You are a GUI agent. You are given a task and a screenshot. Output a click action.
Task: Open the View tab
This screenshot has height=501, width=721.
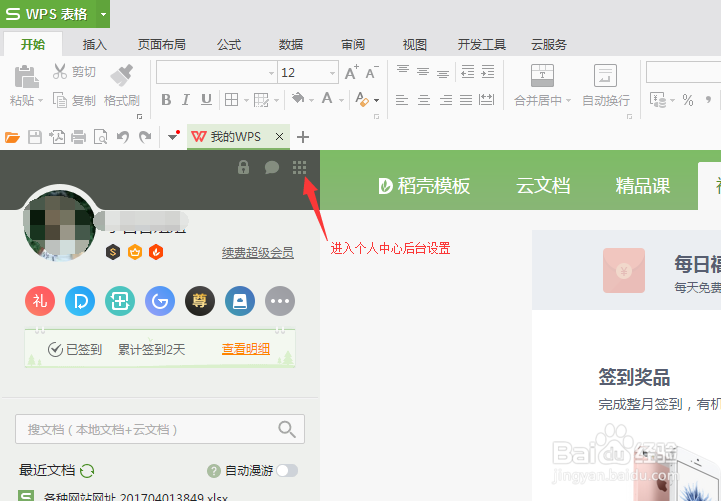point(415,45)
